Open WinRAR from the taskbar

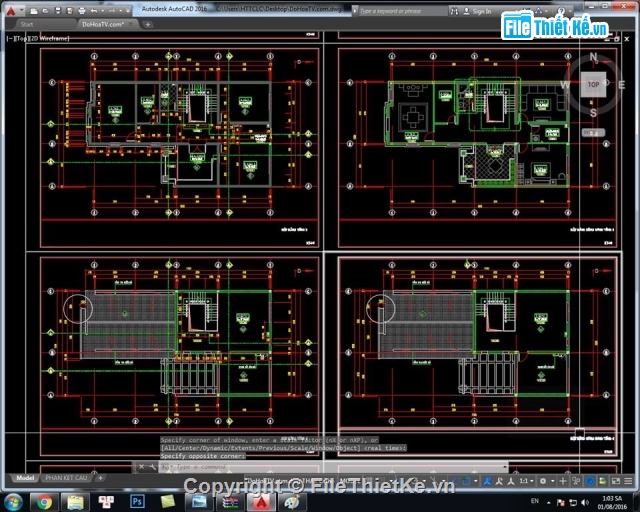tap(231, 502)
